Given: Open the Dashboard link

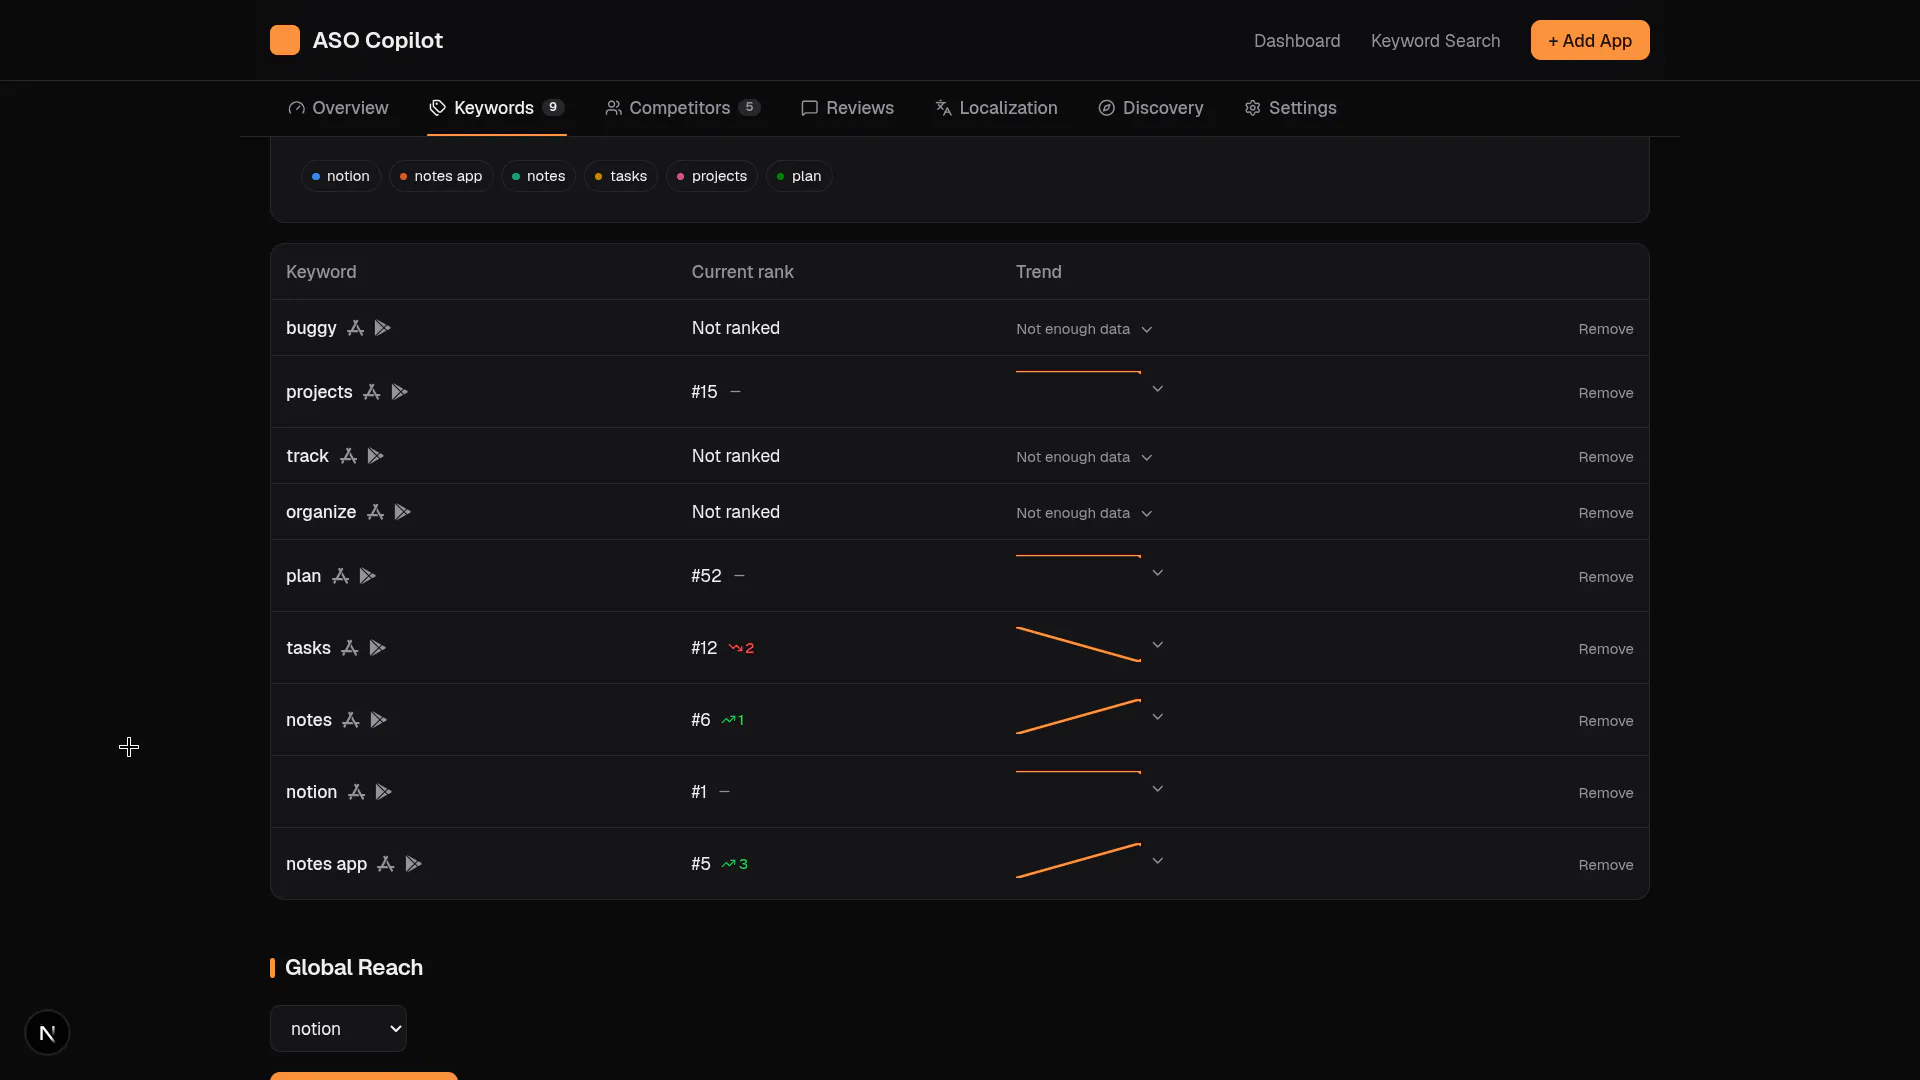Looking at the screenshot, I should [1297, 41].
